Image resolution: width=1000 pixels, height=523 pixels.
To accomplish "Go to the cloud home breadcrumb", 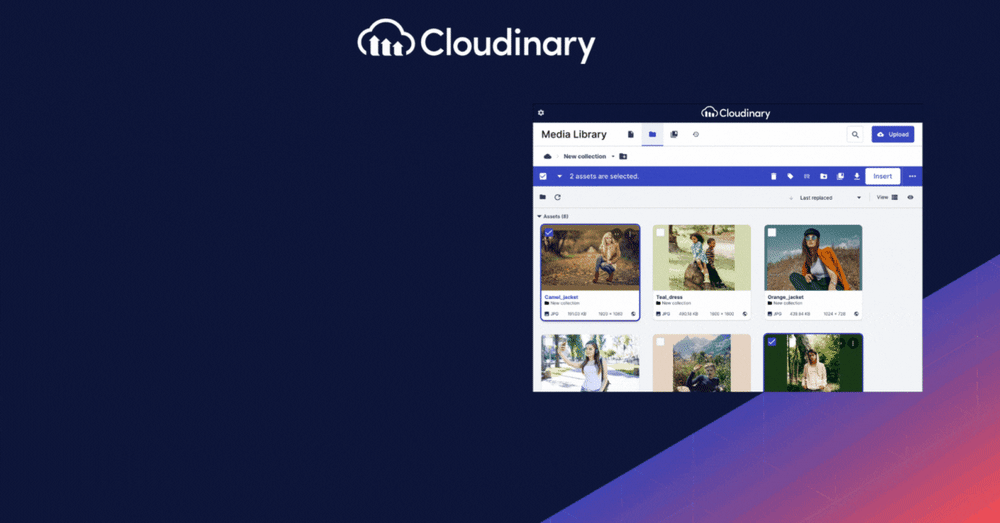I will tap(547, 156).
